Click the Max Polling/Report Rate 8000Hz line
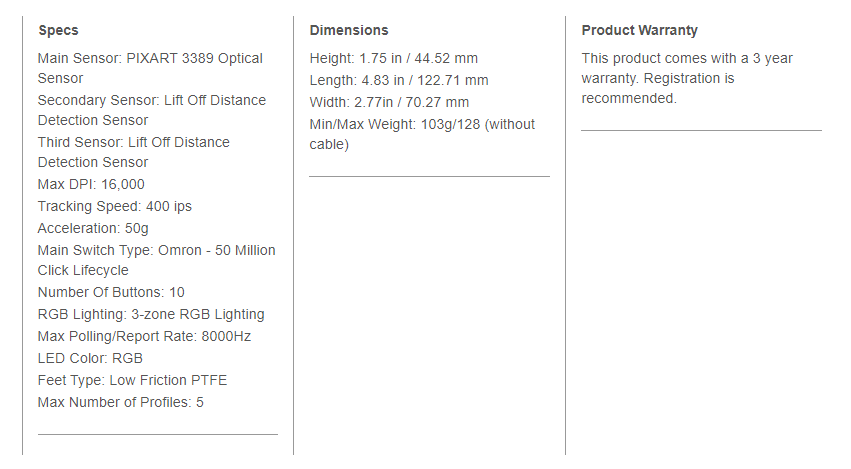The height and width of the screenshot is (469, 851). tap(144, 337)
